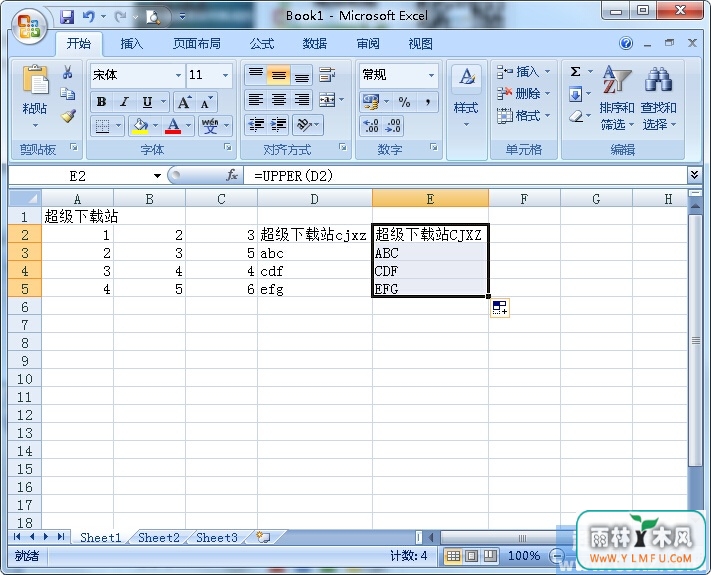Cut the selection with the scissors icon

(x=68, y=72)
